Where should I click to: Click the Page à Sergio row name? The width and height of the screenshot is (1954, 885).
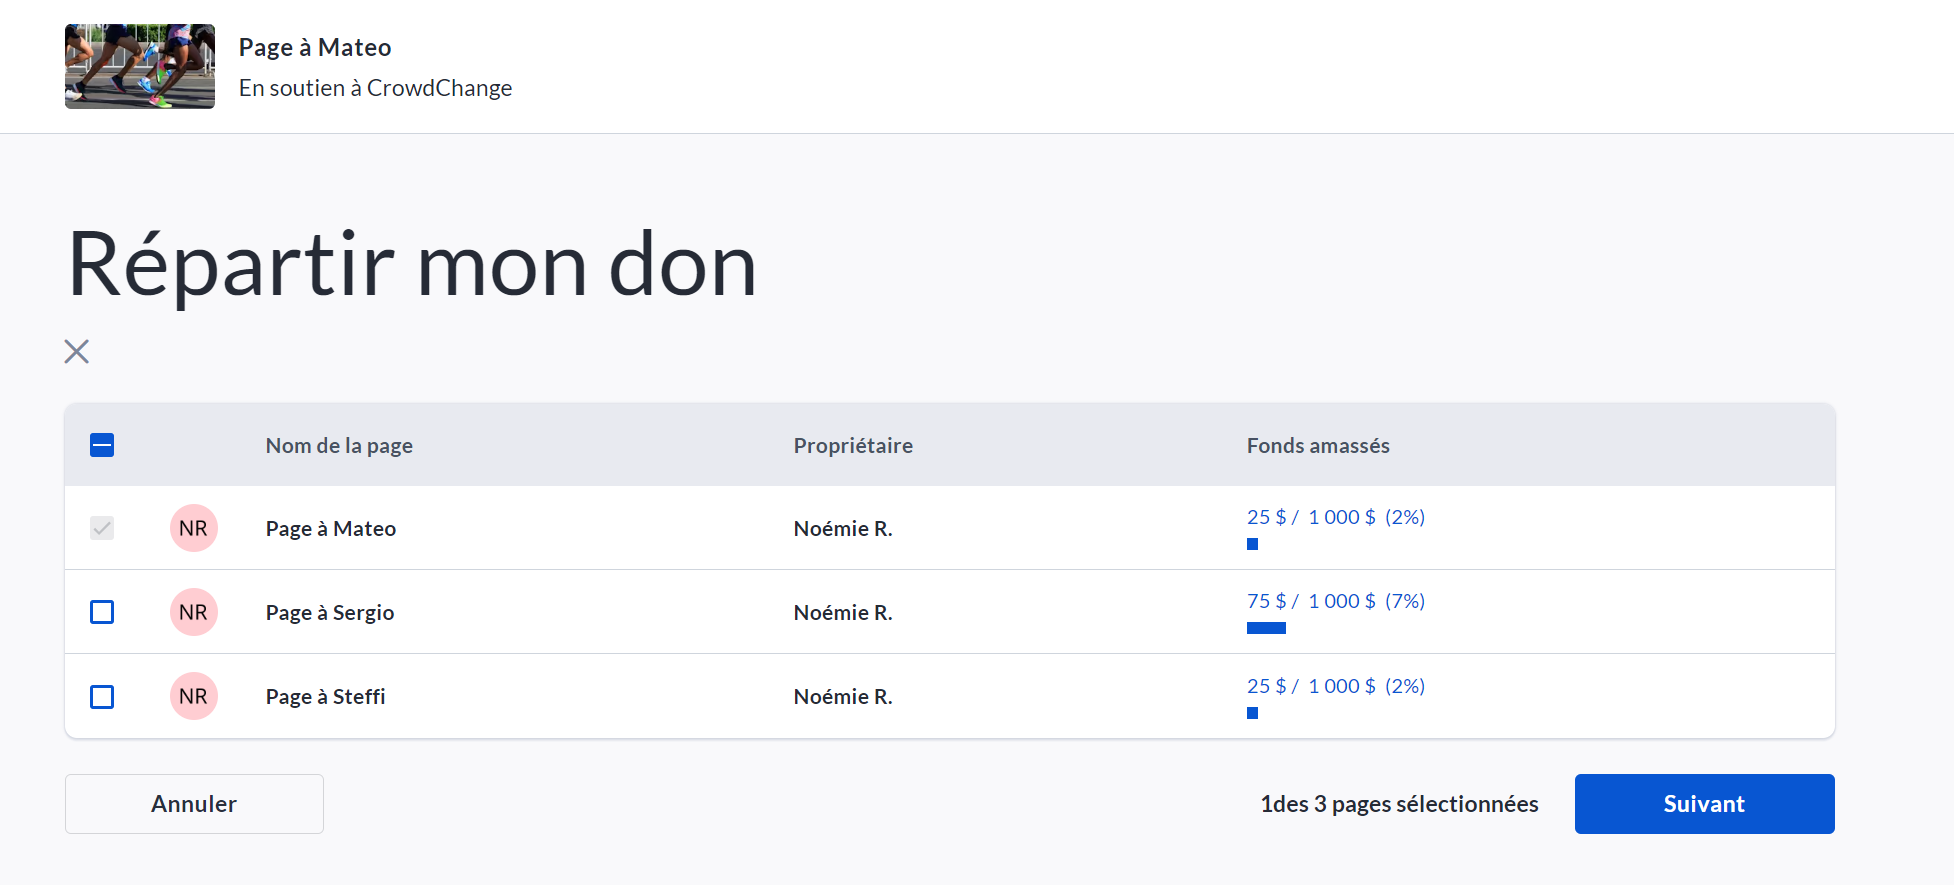(330, 612)
